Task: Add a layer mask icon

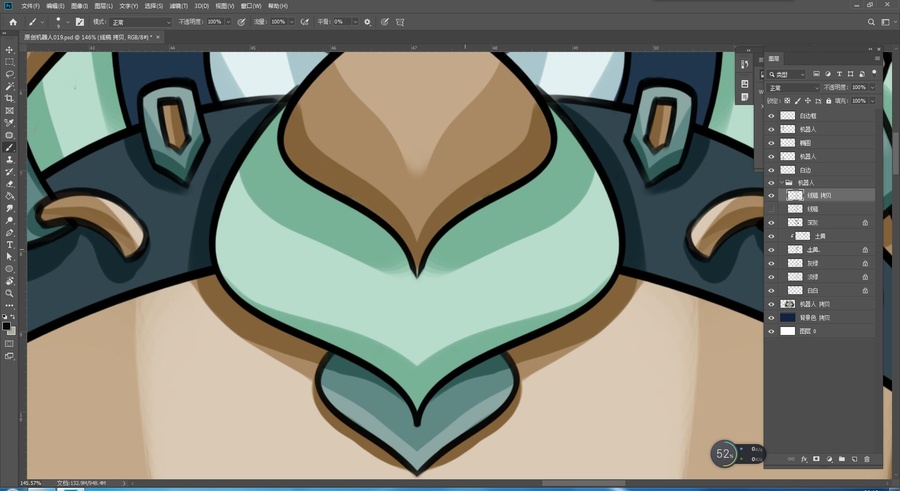Action: [x=816, y=459]
